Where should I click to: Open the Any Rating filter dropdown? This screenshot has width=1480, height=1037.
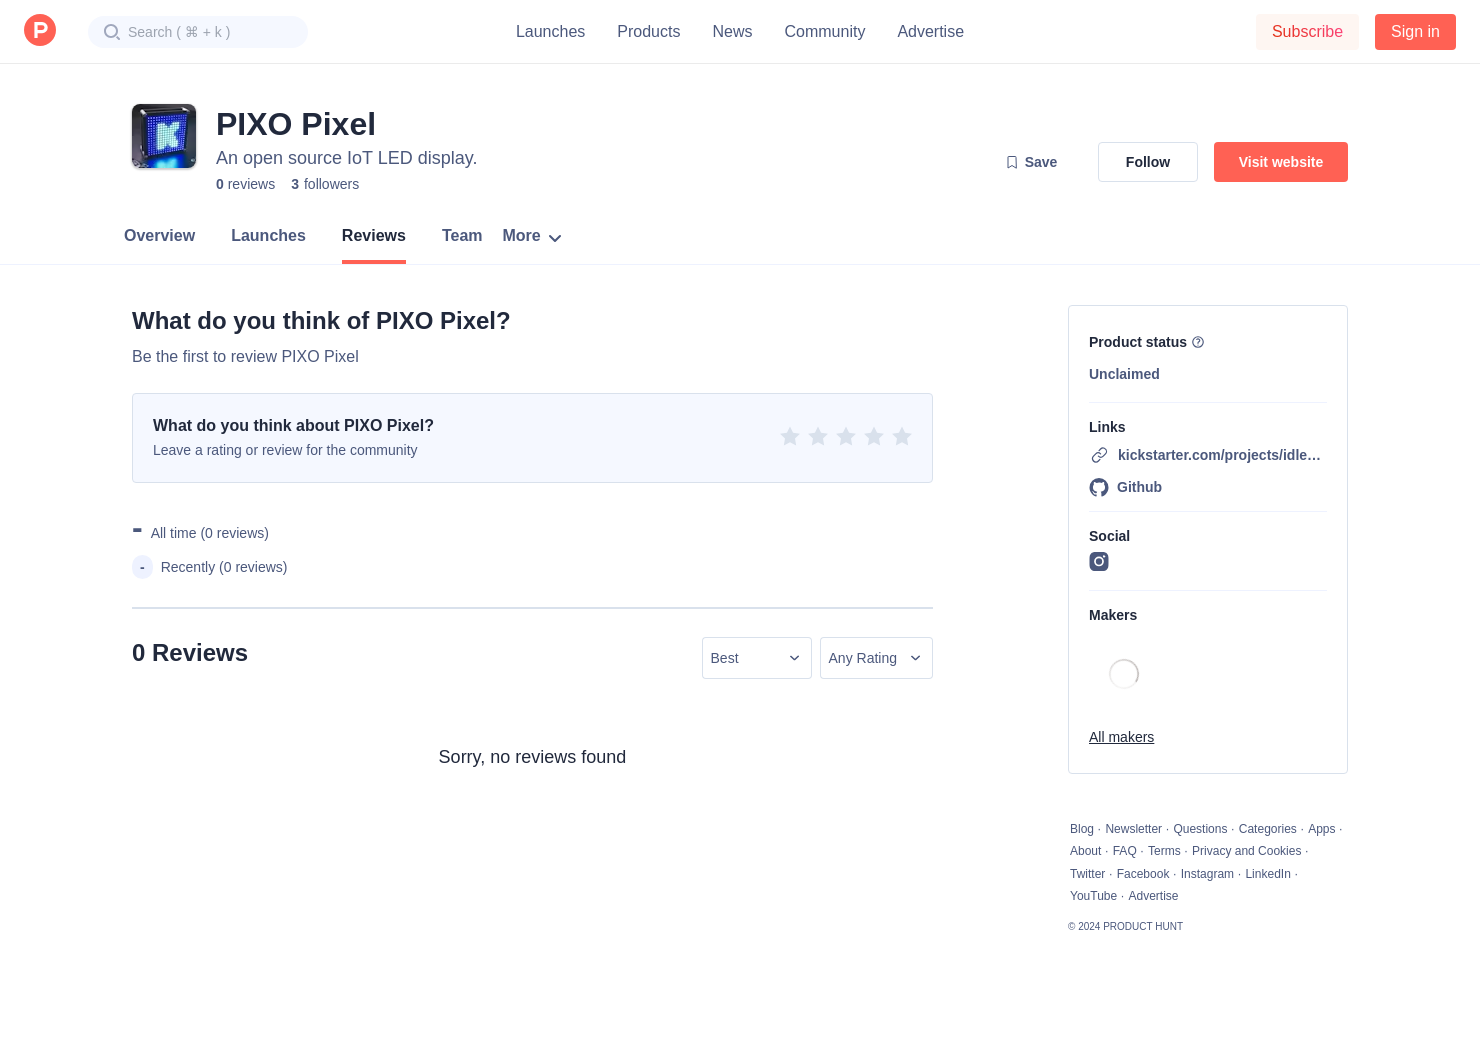click(876, 658)
